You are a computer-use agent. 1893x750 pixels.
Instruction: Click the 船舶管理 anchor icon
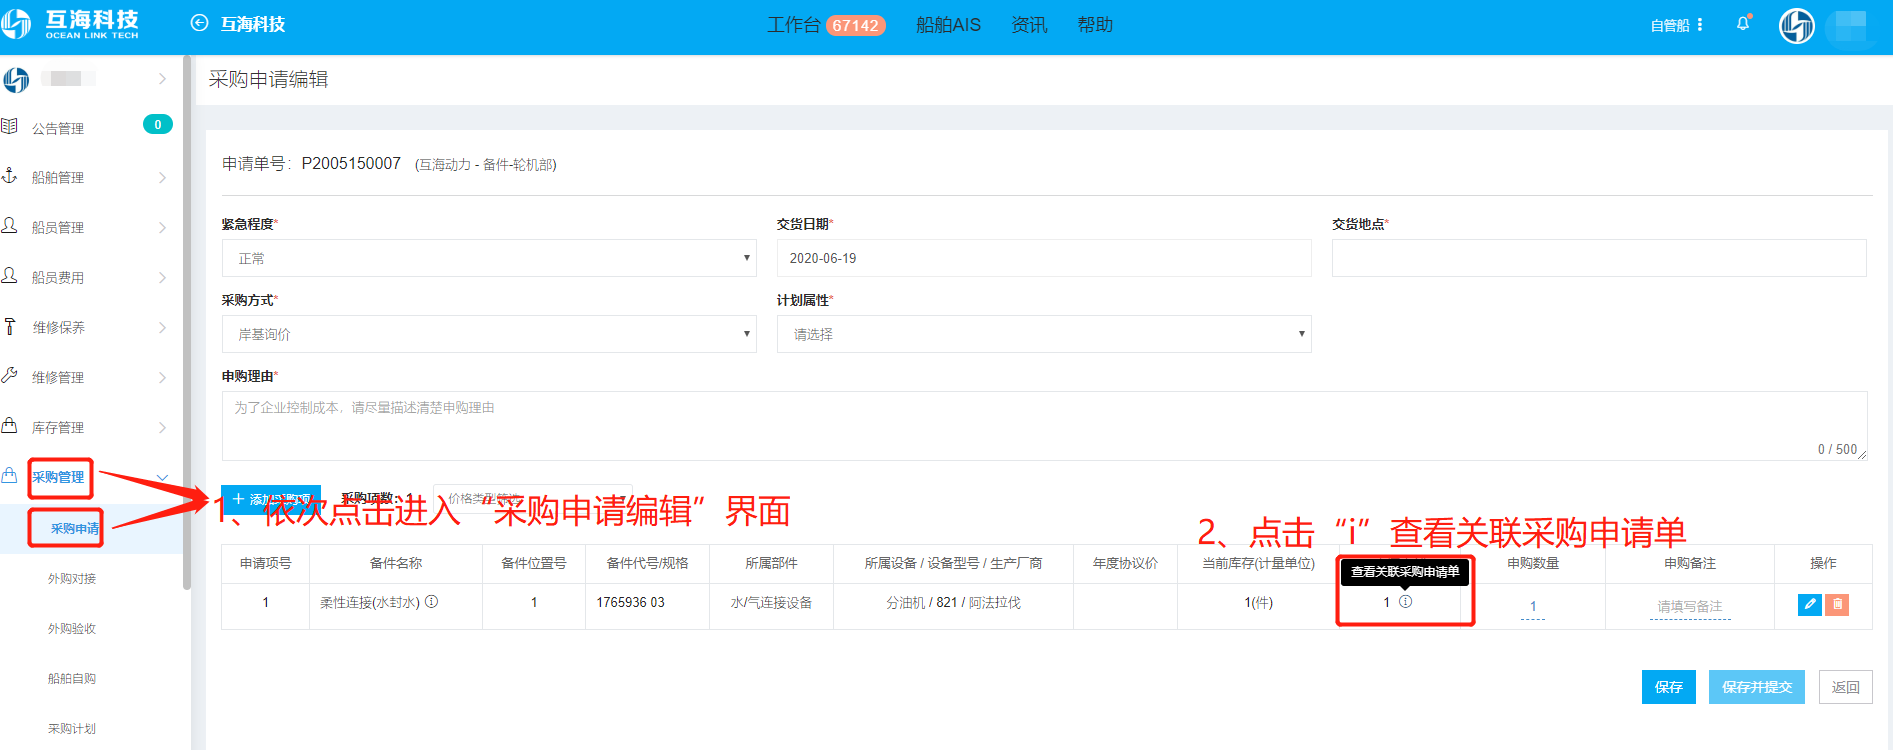[x=10, y=176]
